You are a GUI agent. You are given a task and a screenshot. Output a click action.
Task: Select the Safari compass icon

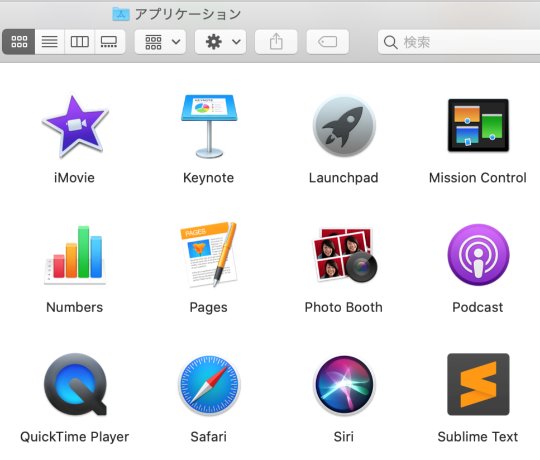click(x=209, y=385)
